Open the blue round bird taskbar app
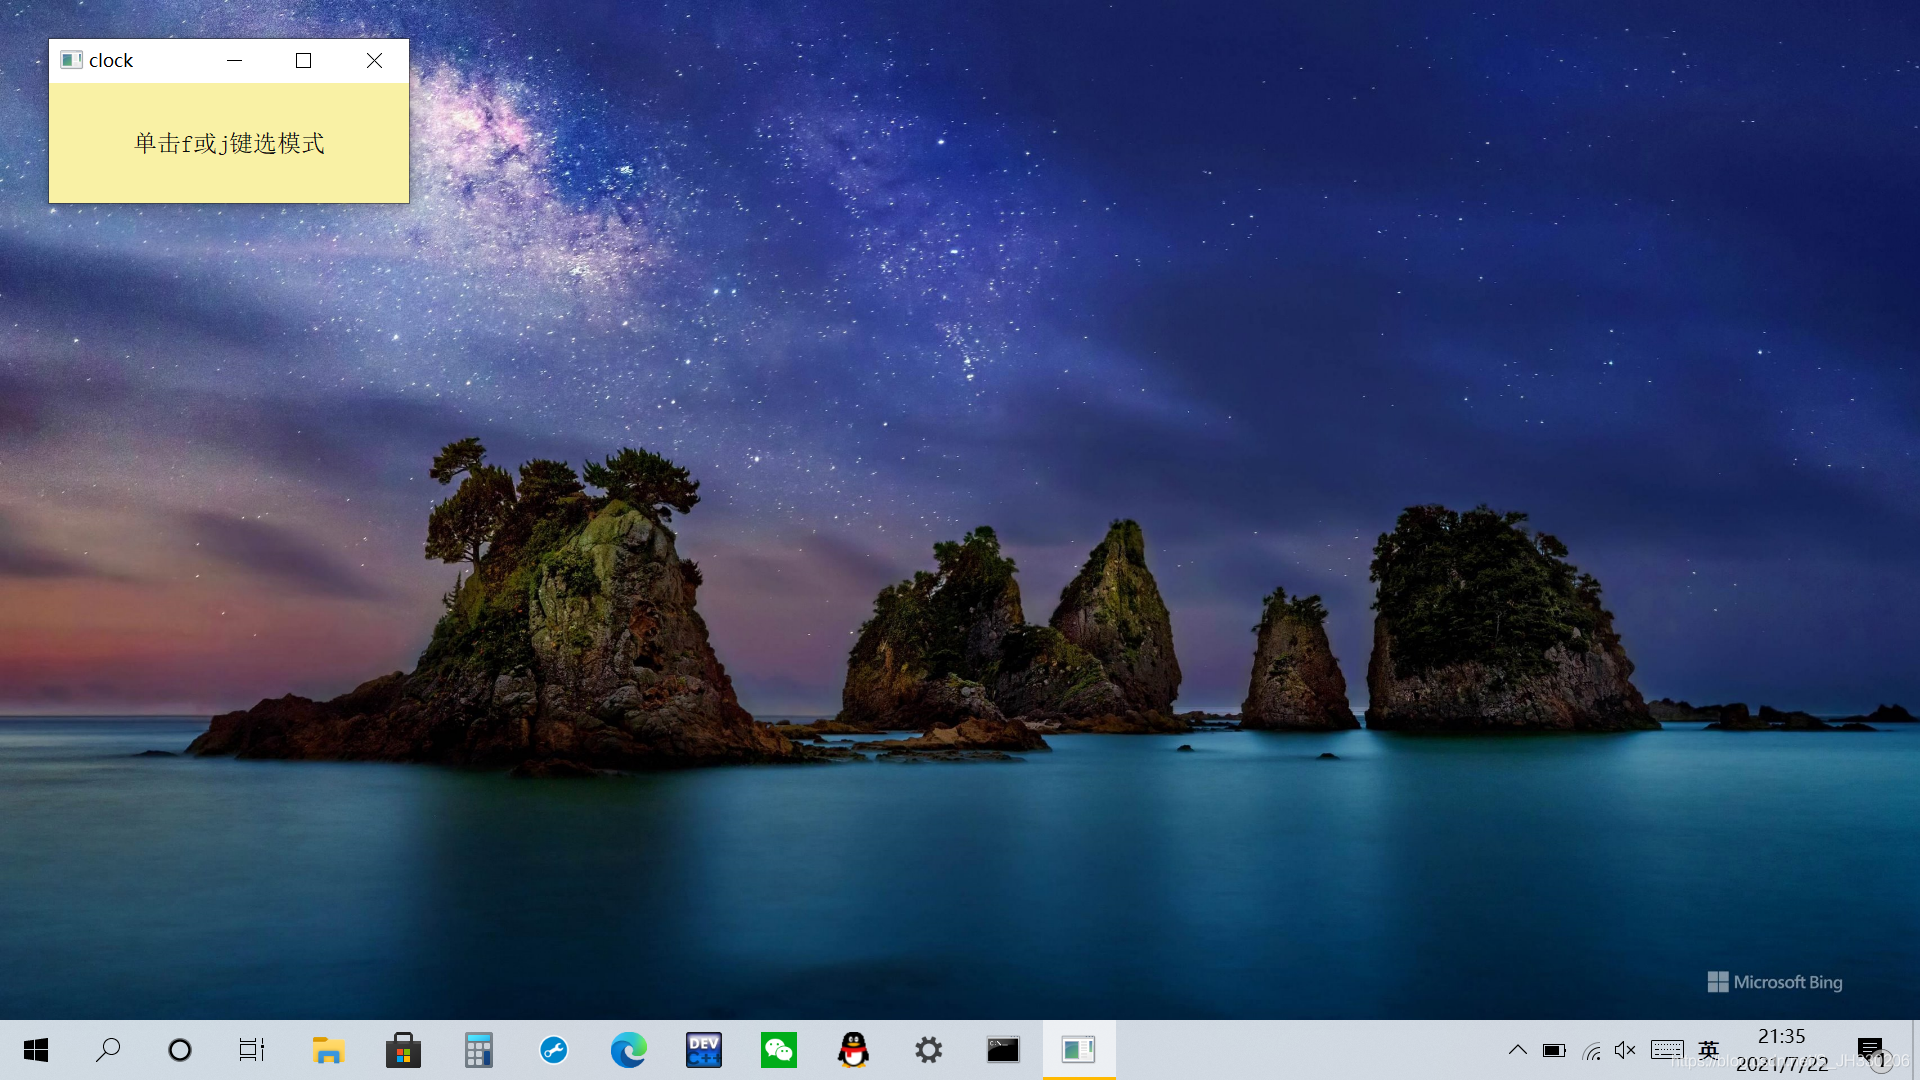This screenshot has width=1920, height=1080. point(554,1050)
